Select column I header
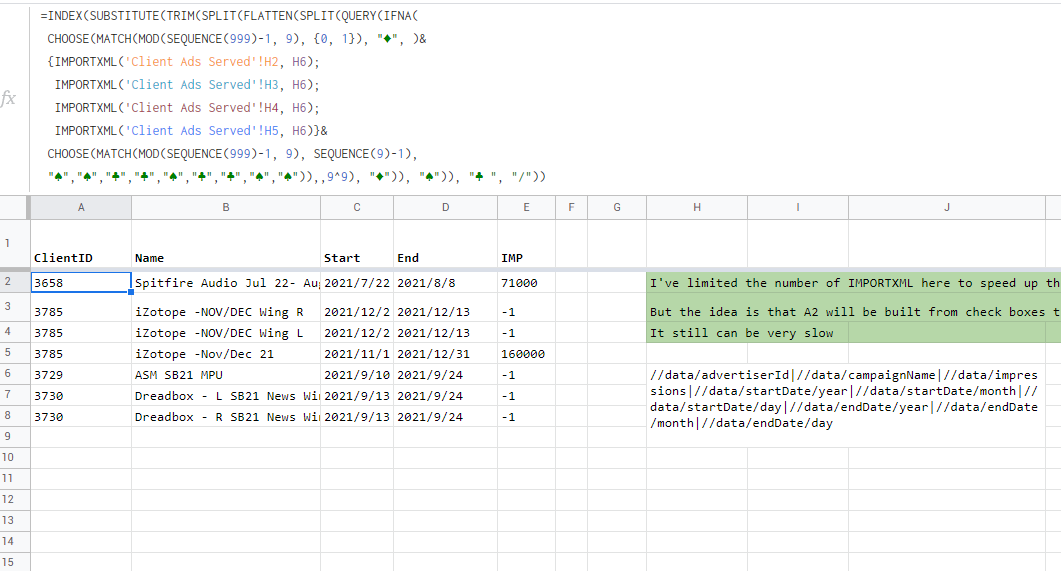This screenshot has width=1061, height=571. point(798,208)
